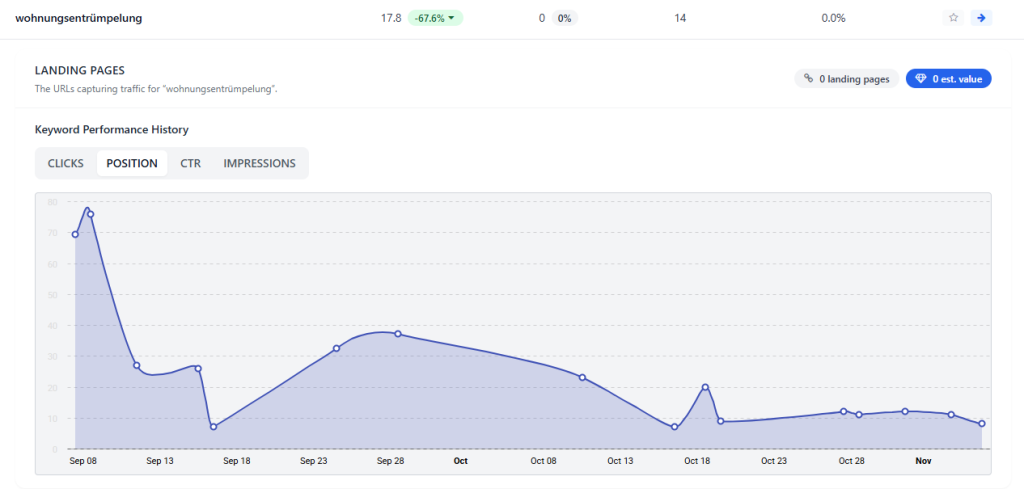Switch to the CLICKS tab

(66, 163)
